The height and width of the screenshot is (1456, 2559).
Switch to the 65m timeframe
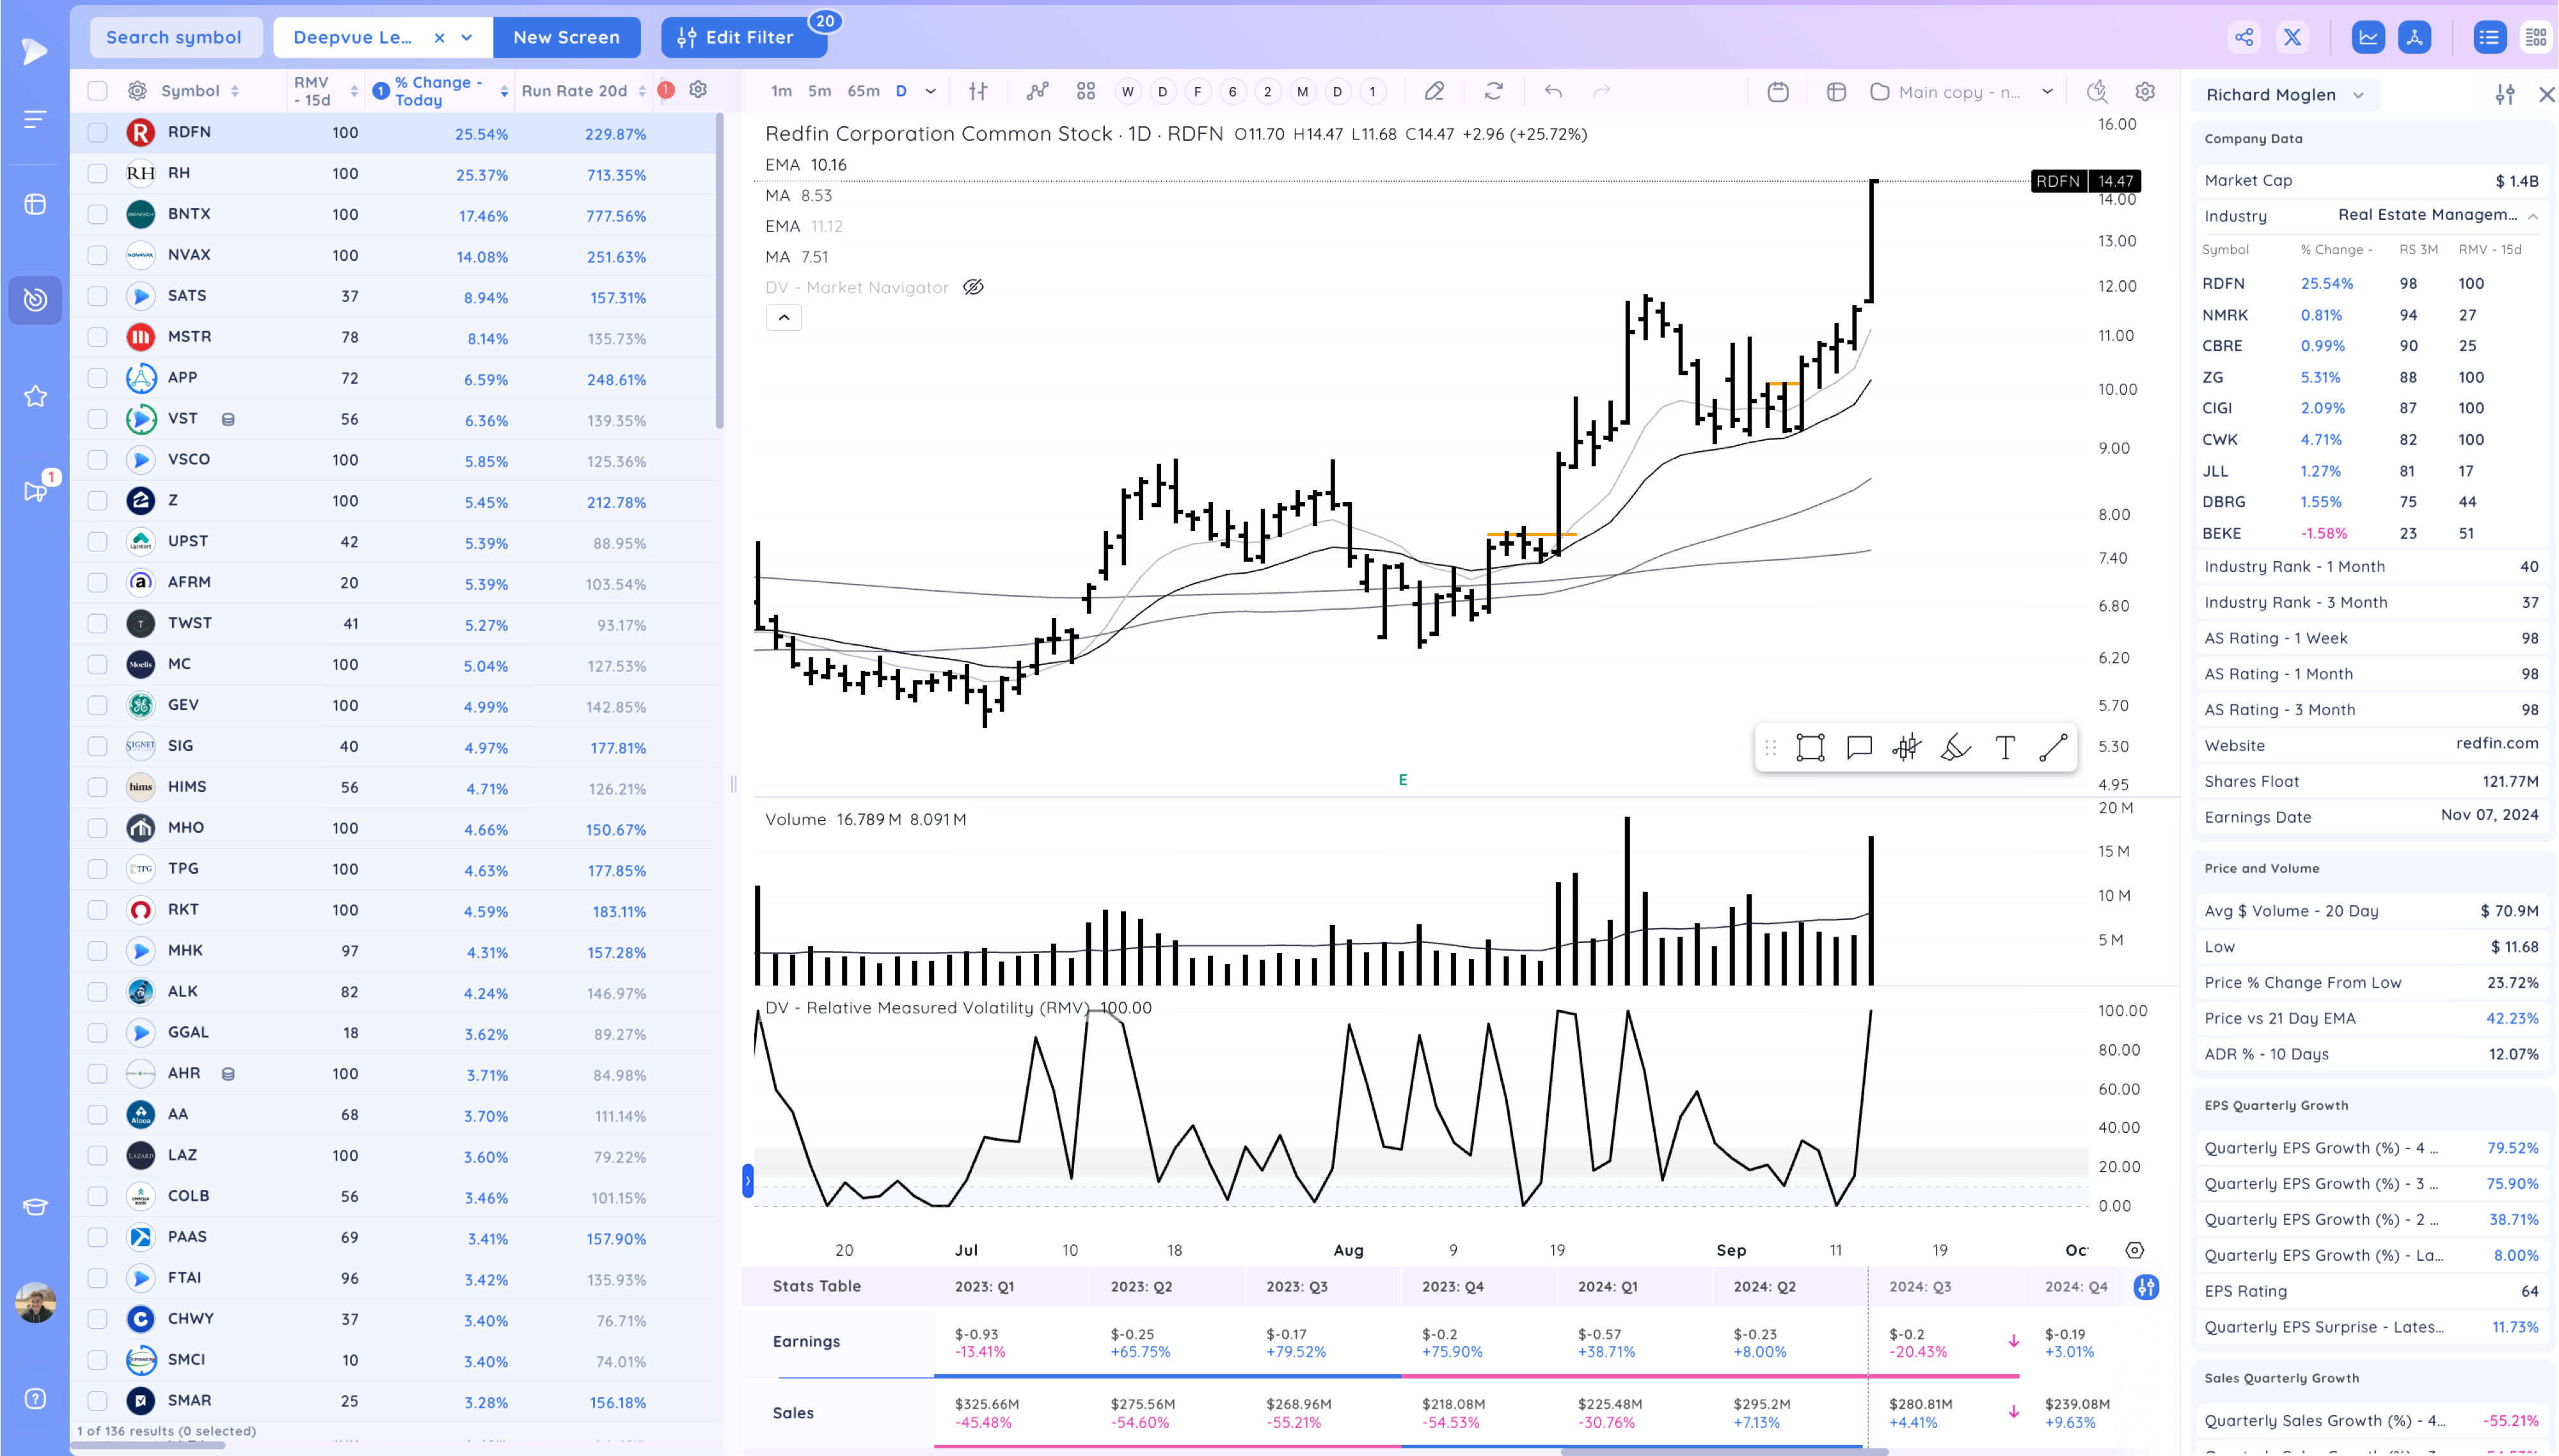coord(863,91)
